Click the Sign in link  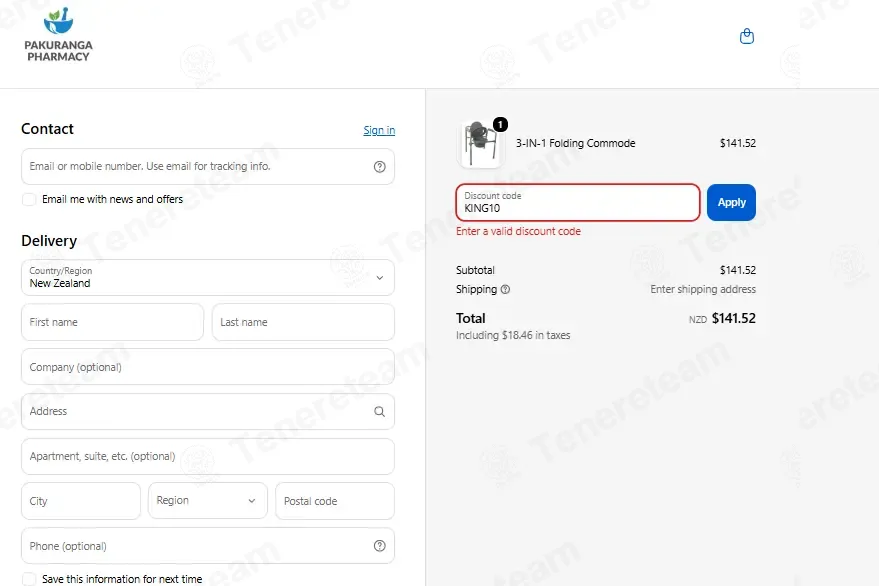coord(379,130)
